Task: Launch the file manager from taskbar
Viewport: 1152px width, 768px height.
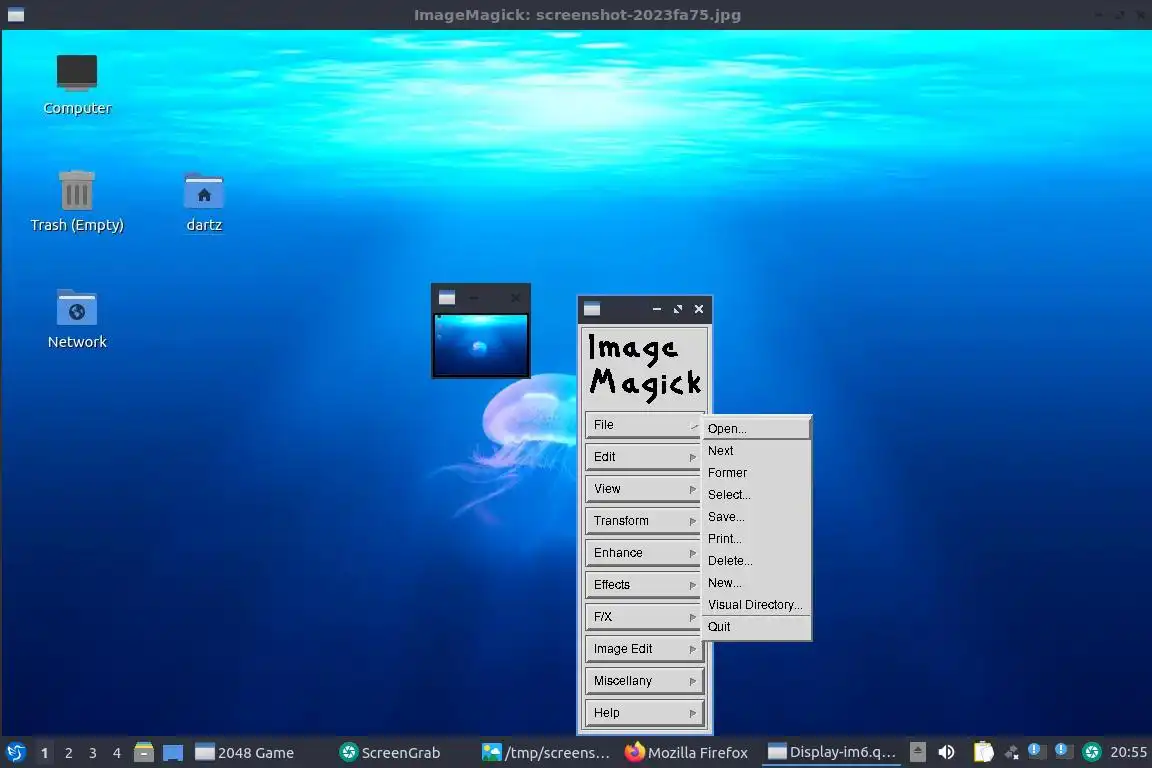Action: (x=144, y=753)
